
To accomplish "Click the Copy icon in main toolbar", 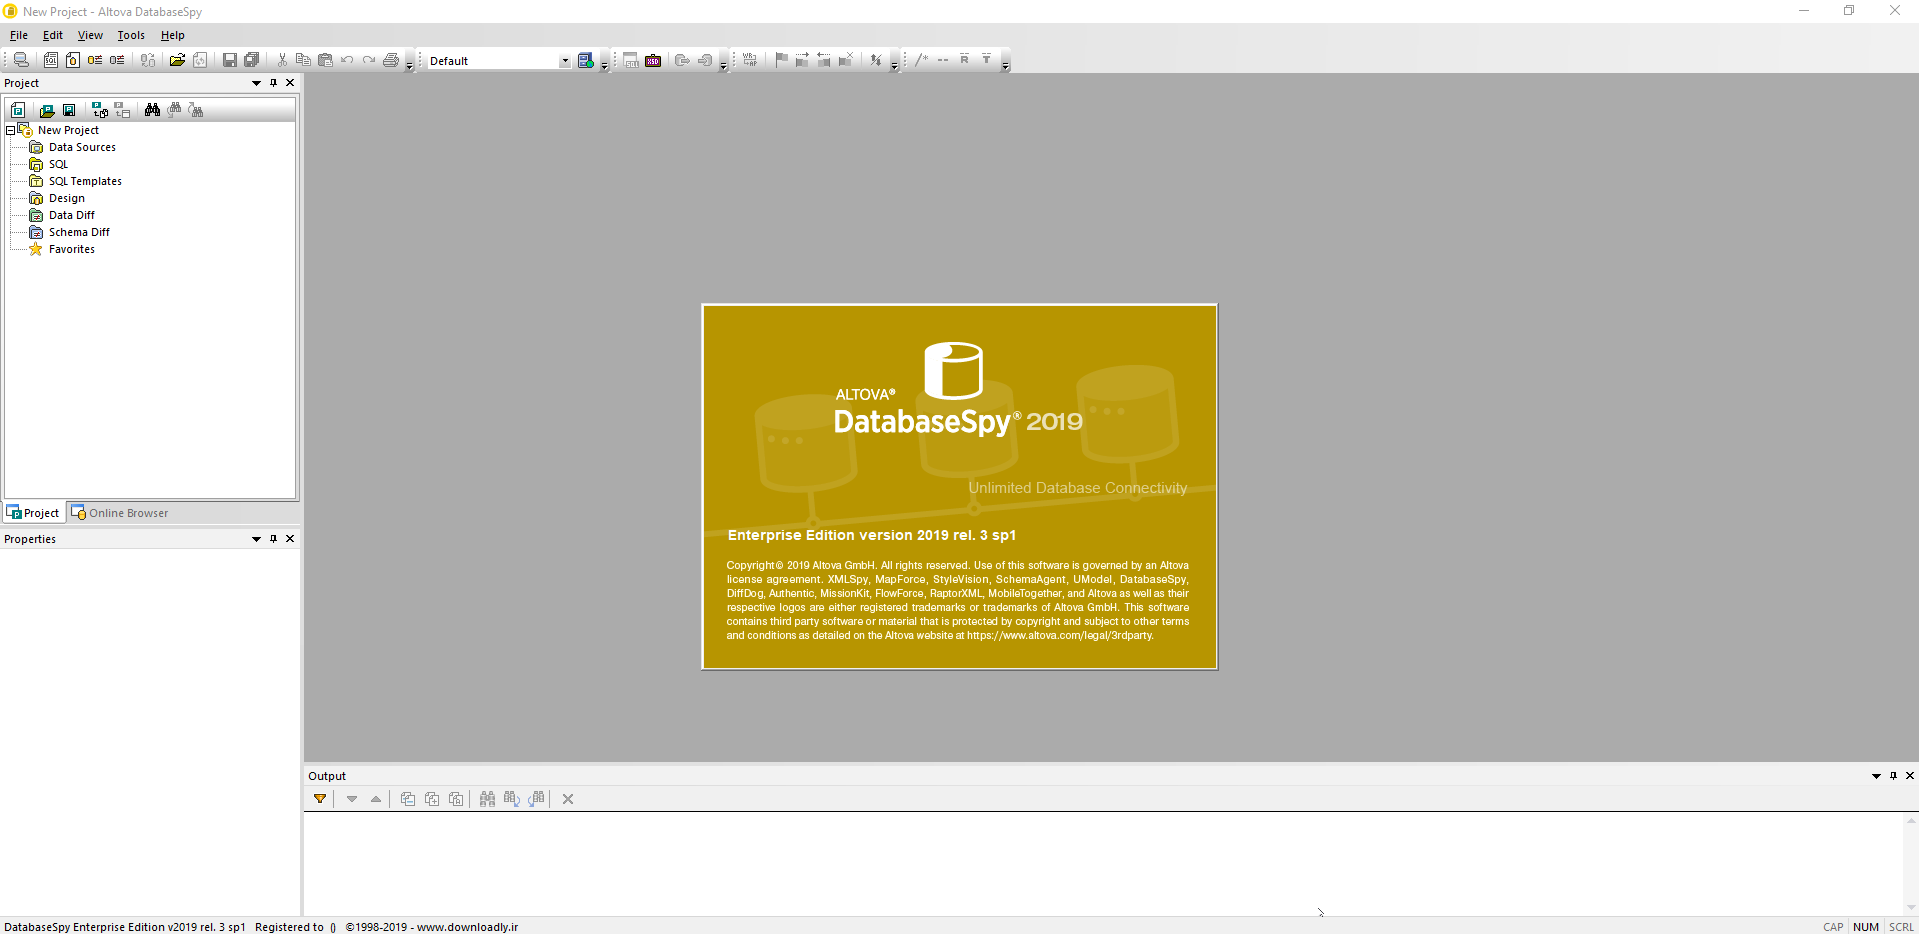I will 304,60.
